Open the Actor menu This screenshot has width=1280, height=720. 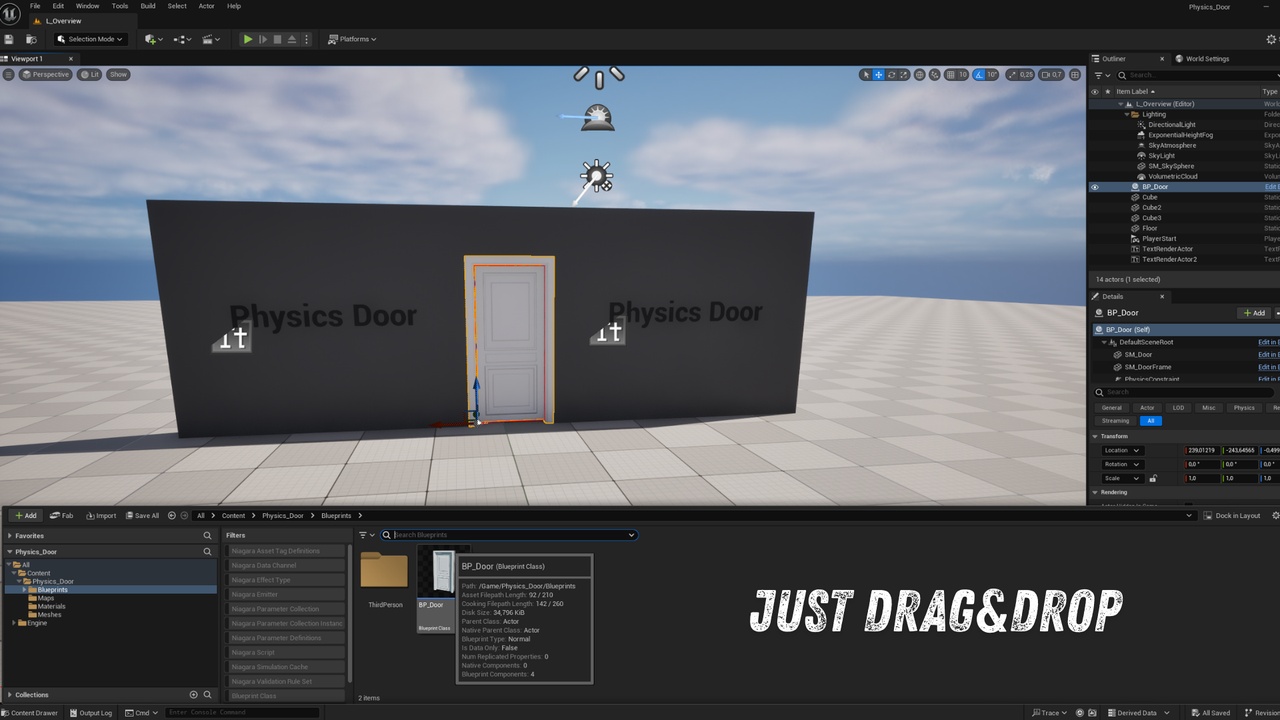click(x=206, y=6)
